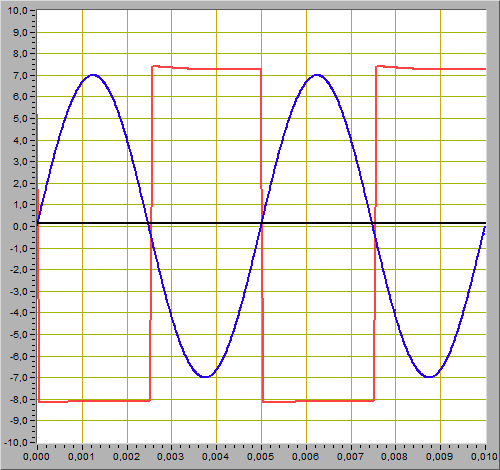Click the y-axis value "-2,0"
Viewport: 500px width, 470px height.
click(19, 270)
